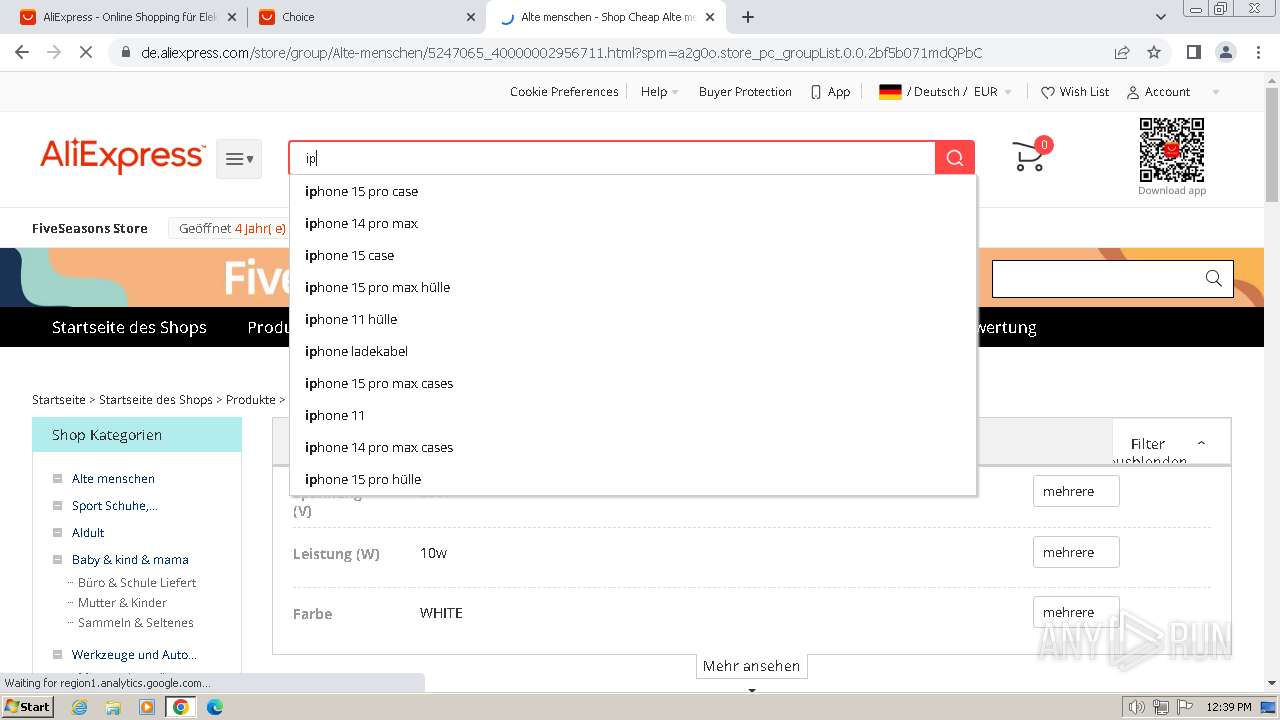
Task: Click the main search input field
Action: tap(612, 158)
